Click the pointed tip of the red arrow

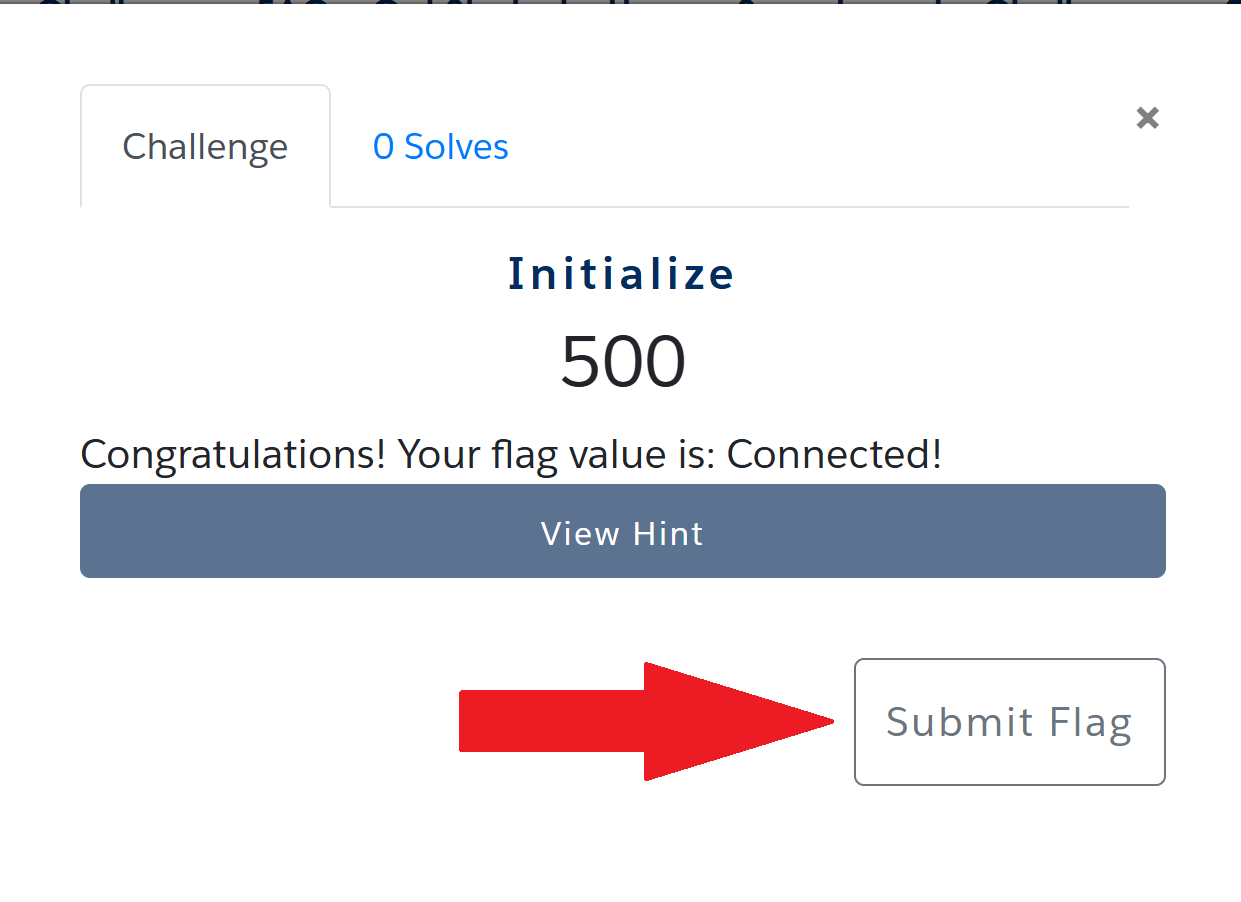[820, 721]
